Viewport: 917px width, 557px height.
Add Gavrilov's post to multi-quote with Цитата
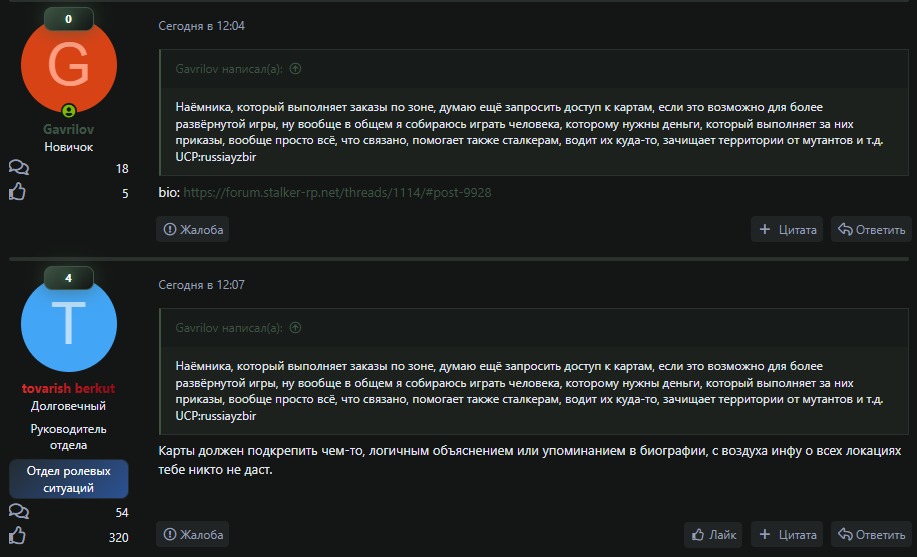(787, 229)
